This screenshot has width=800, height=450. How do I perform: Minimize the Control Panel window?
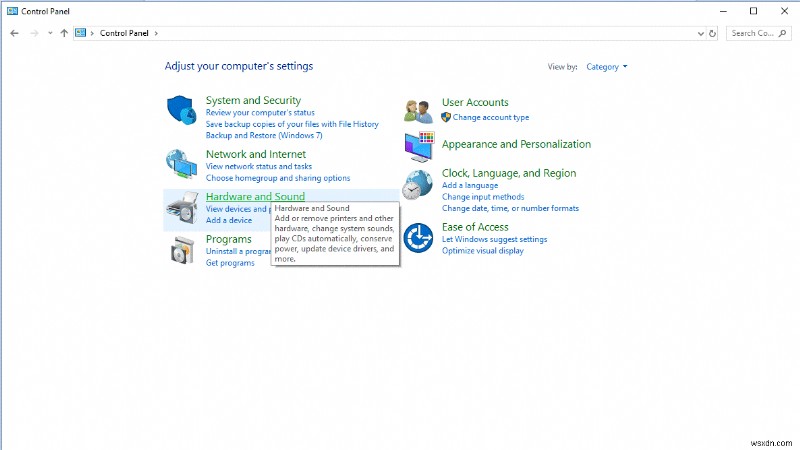723,11
